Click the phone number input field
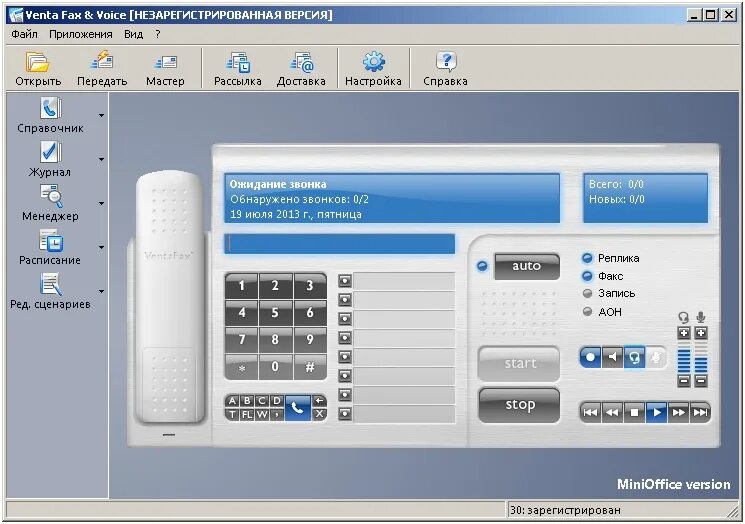The width and height of the screenshot is (745, 524). coord(339,244)
